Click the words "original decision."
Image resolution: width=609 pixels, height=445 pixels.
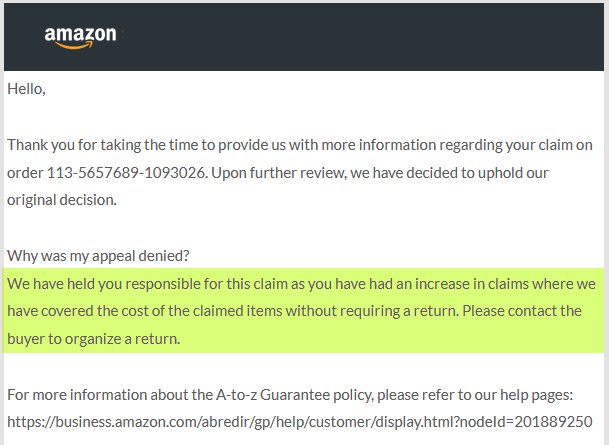[x=62, y=200]
